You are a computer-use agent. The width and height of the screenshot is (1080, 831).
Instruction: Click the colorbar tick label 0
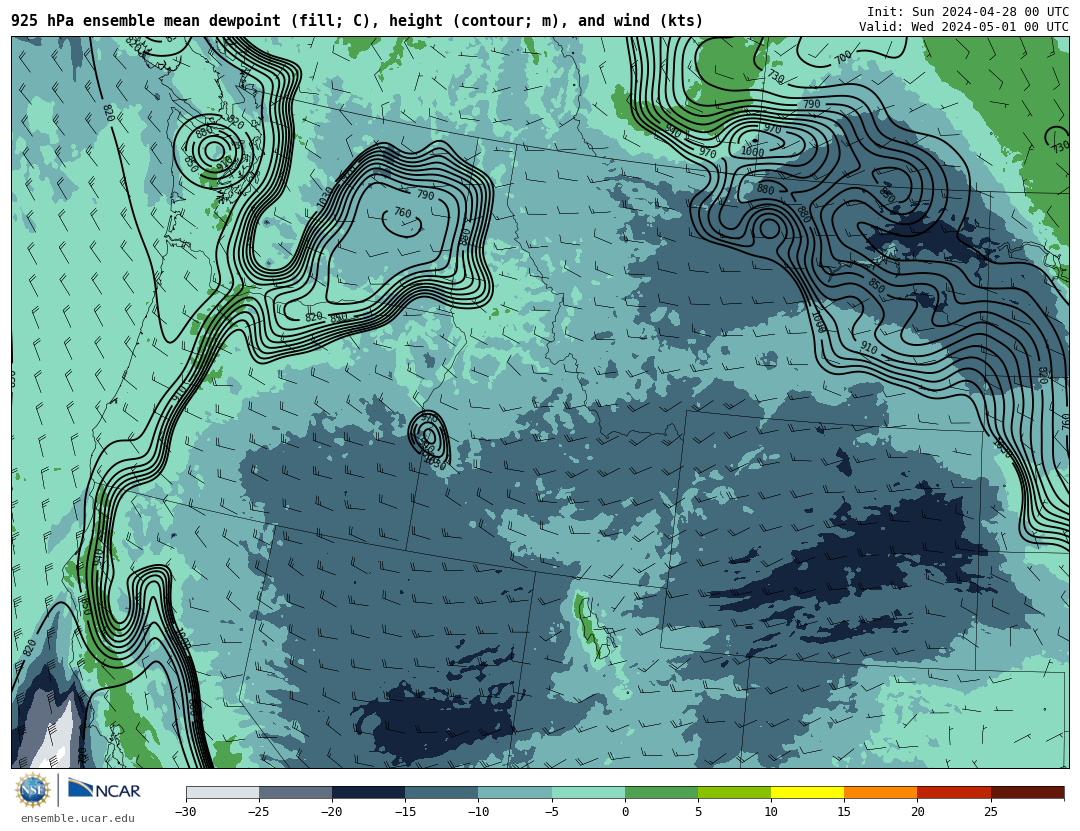625,812
